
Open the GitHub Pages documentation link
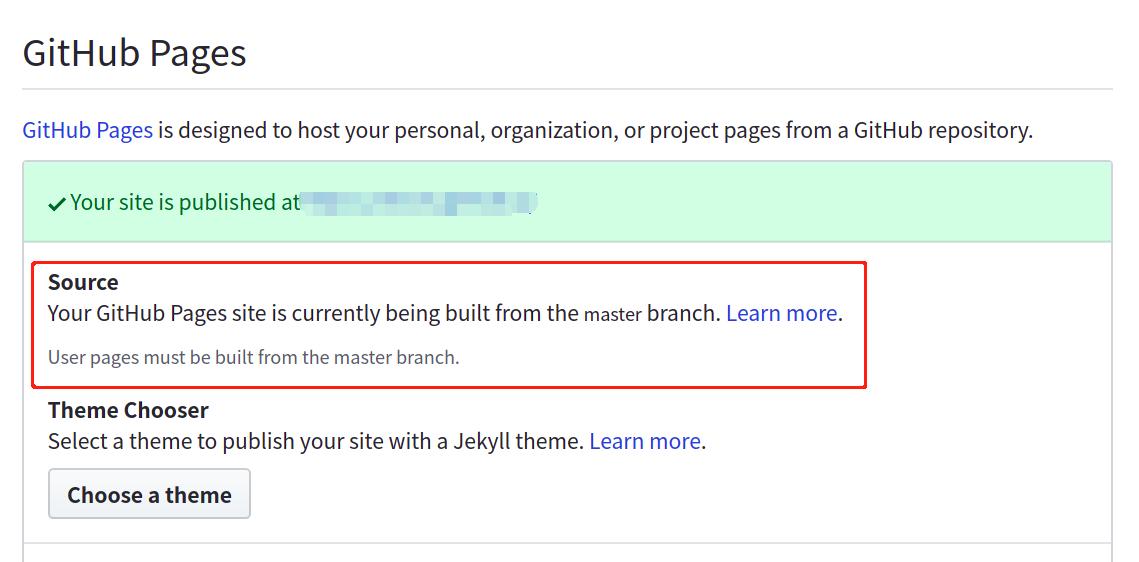[87, 130]
